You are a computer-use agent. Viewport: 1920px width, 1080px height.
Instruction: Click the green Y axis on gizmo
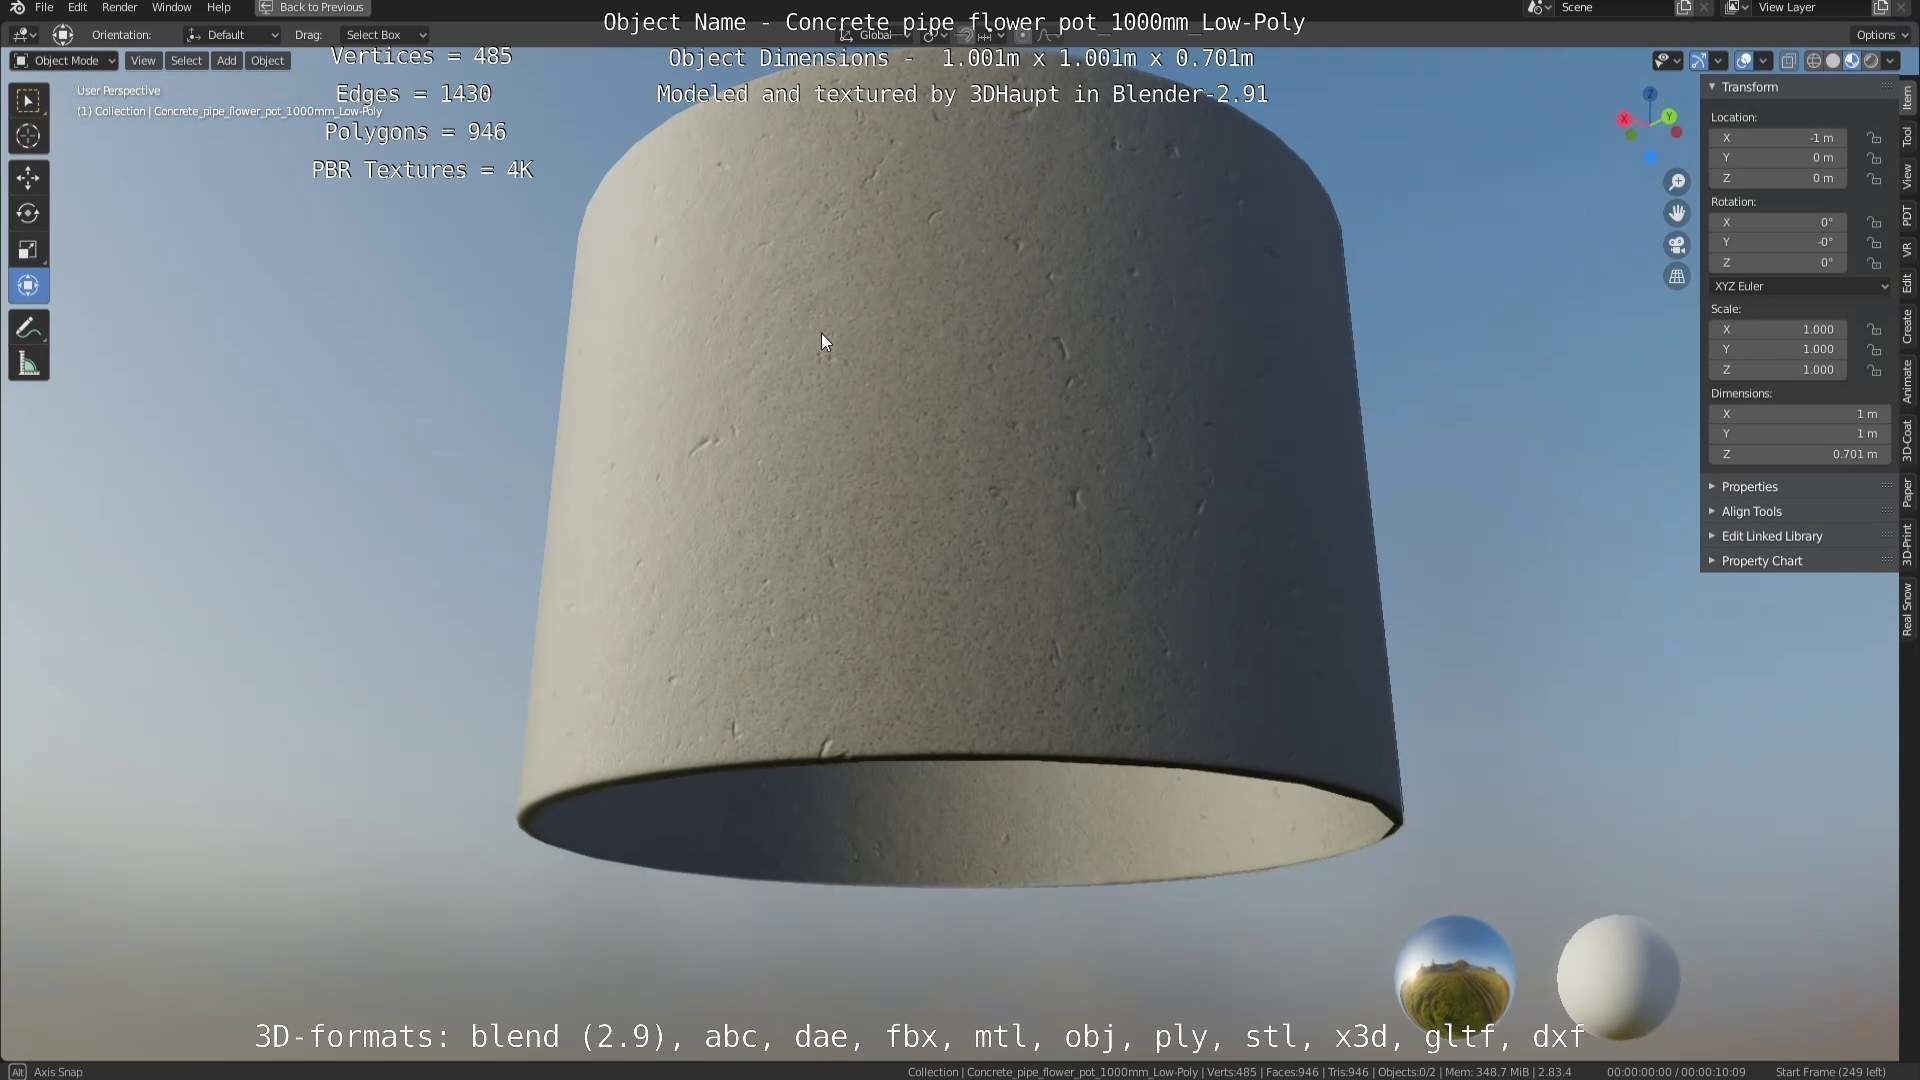pyautogui.click(x=1669, y=117)
